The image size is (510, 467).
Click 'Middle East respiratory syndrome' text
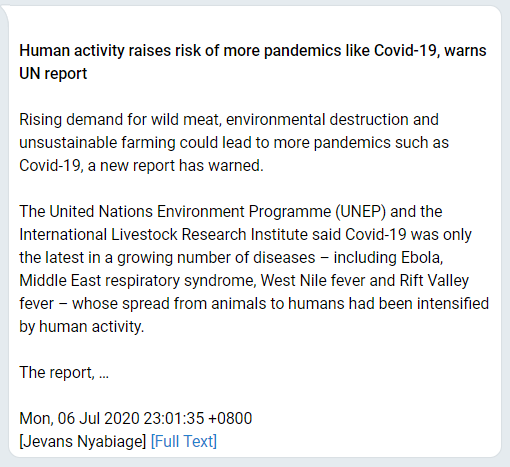click(137, 280)
